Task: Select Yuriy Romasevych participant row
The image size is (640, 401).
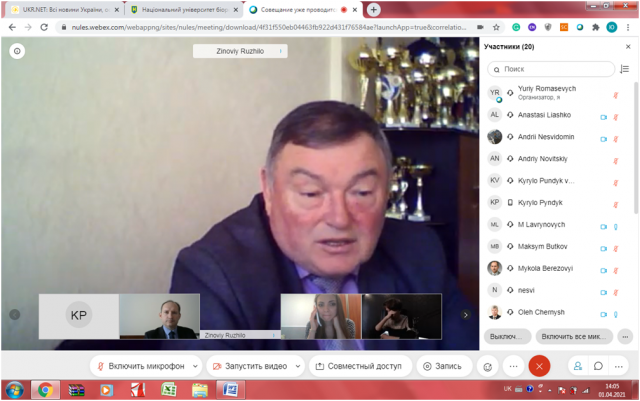Action: coord(557,93)
